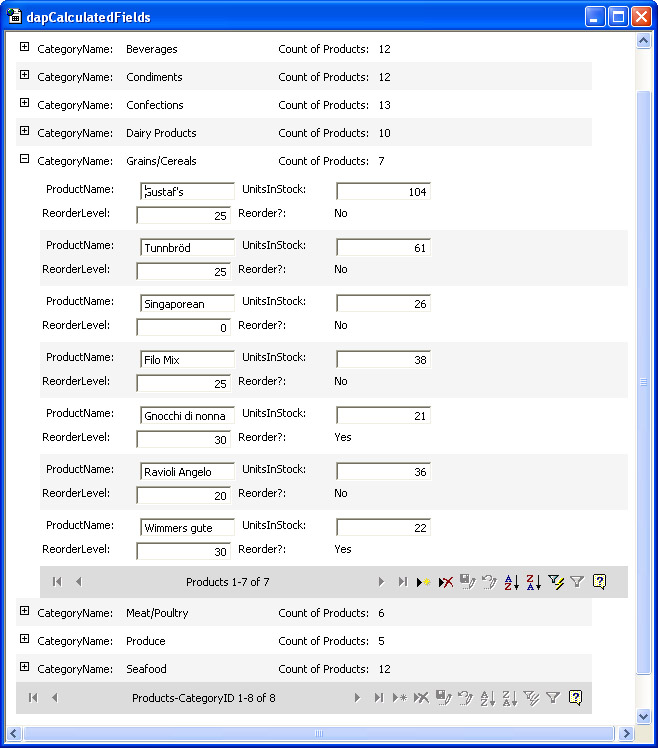
Task: Expand the Beverages category
Action: pos(25,48)
